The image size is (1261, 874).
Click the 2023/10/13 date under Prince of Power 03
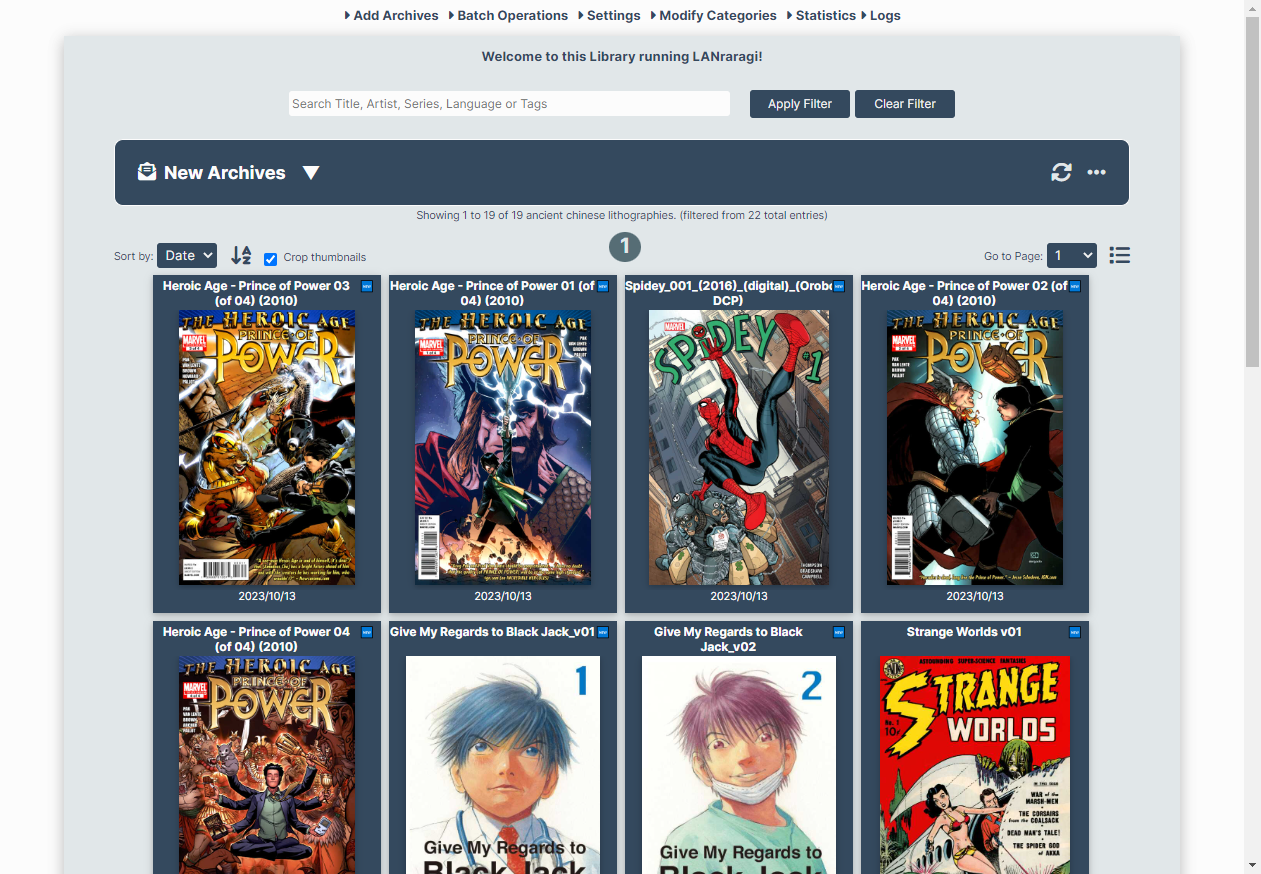(x=267, y=596)
